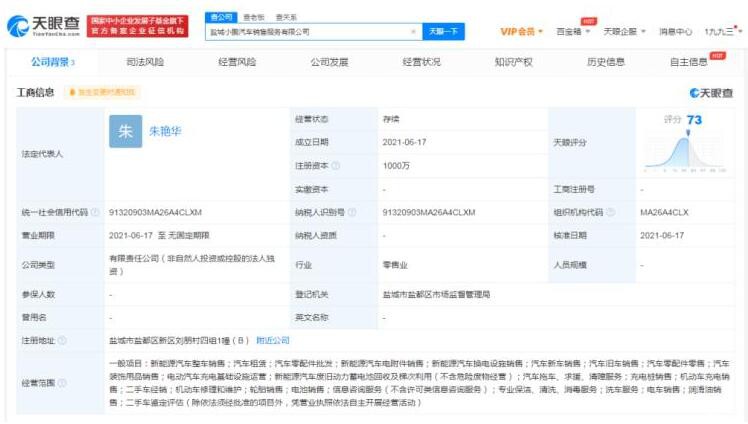Viewport: 748px width, 424px height.
Task: Click the help icon next to 注册地址
Action: [62, 341]
